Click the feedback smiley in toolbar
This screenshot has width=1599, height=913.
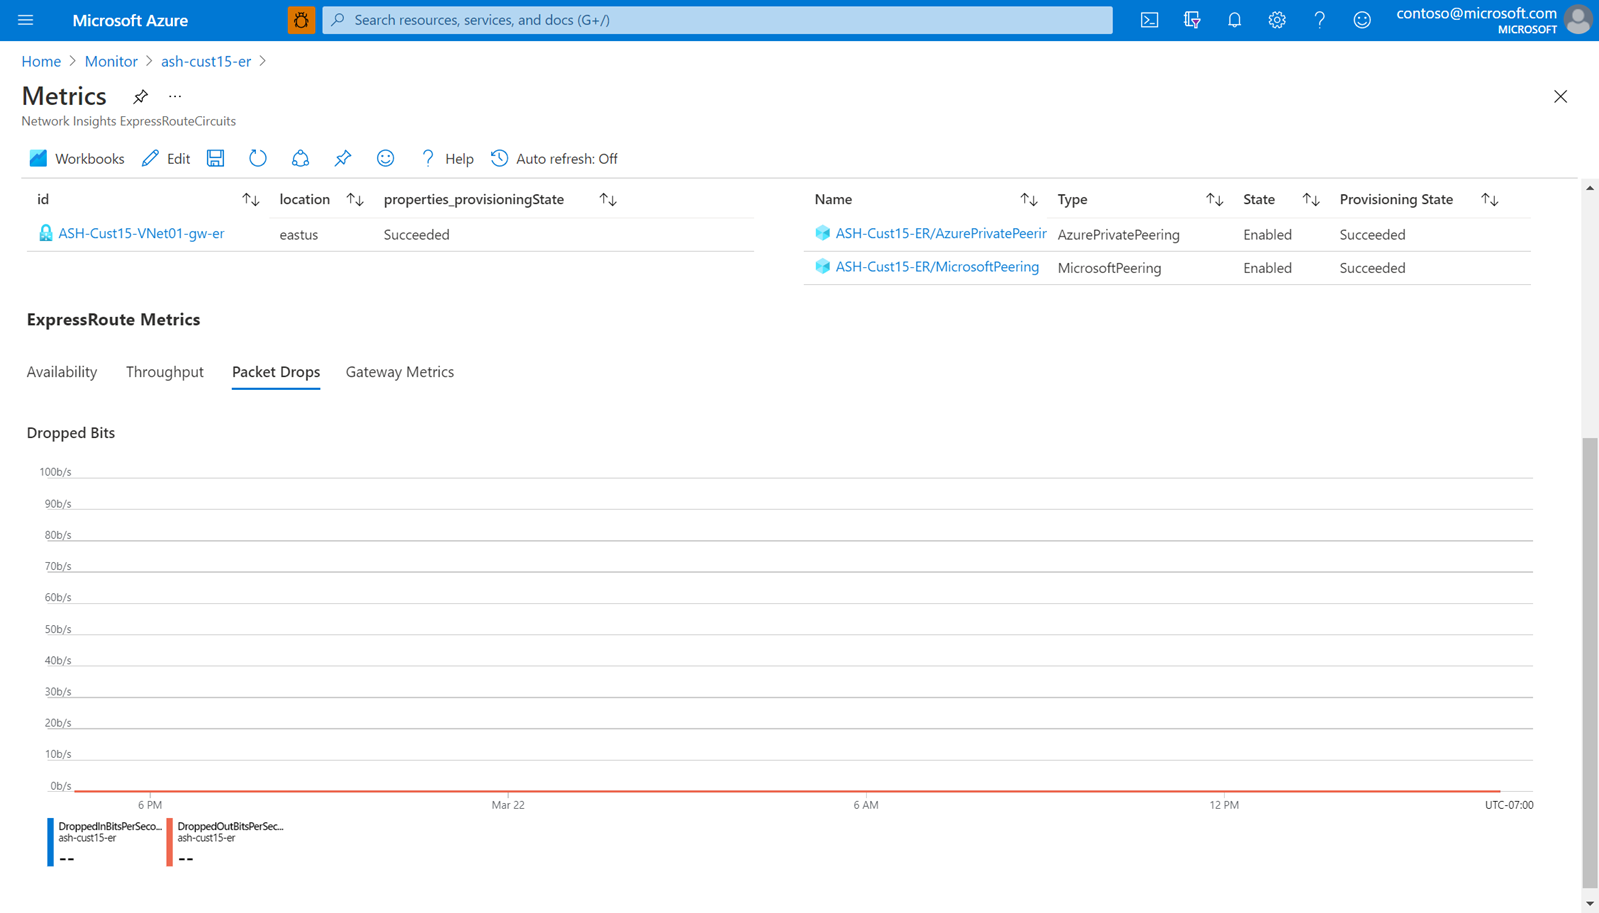pos(385,158)
